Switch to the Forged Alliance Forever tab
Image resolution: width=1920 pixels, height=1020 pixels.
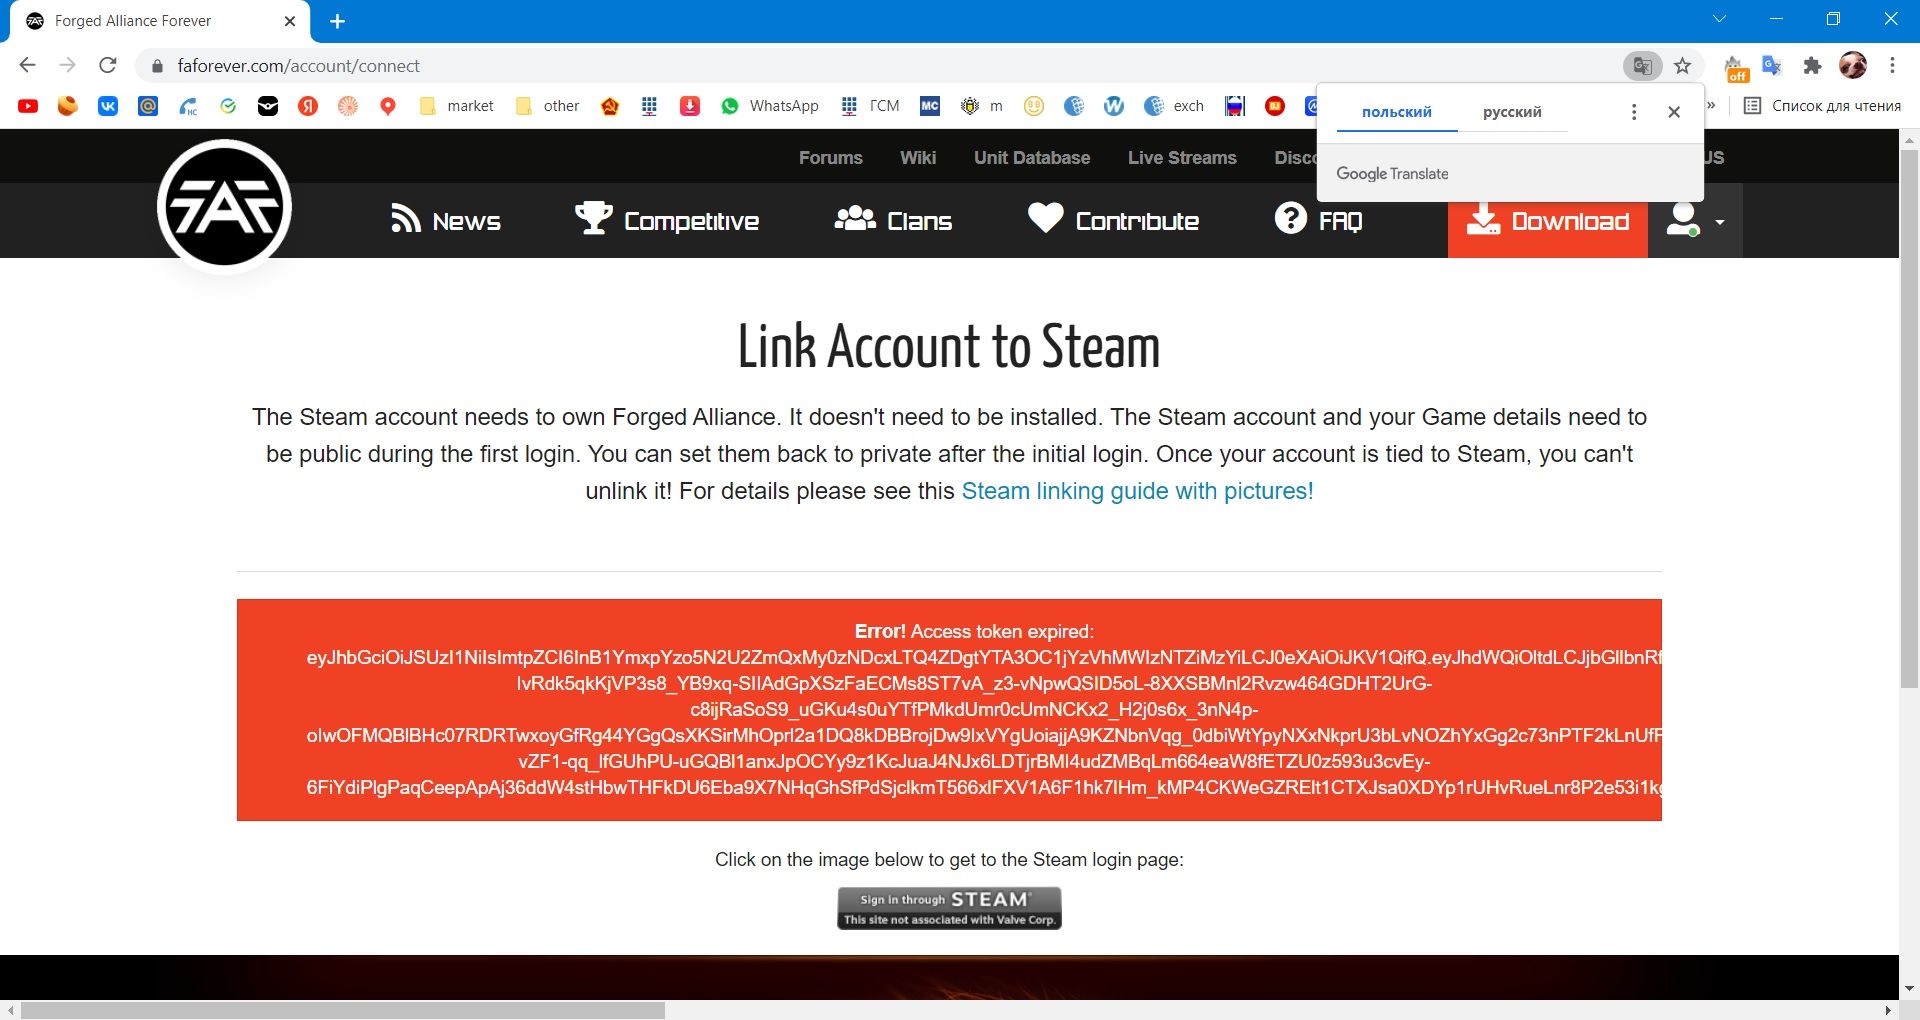160,21
